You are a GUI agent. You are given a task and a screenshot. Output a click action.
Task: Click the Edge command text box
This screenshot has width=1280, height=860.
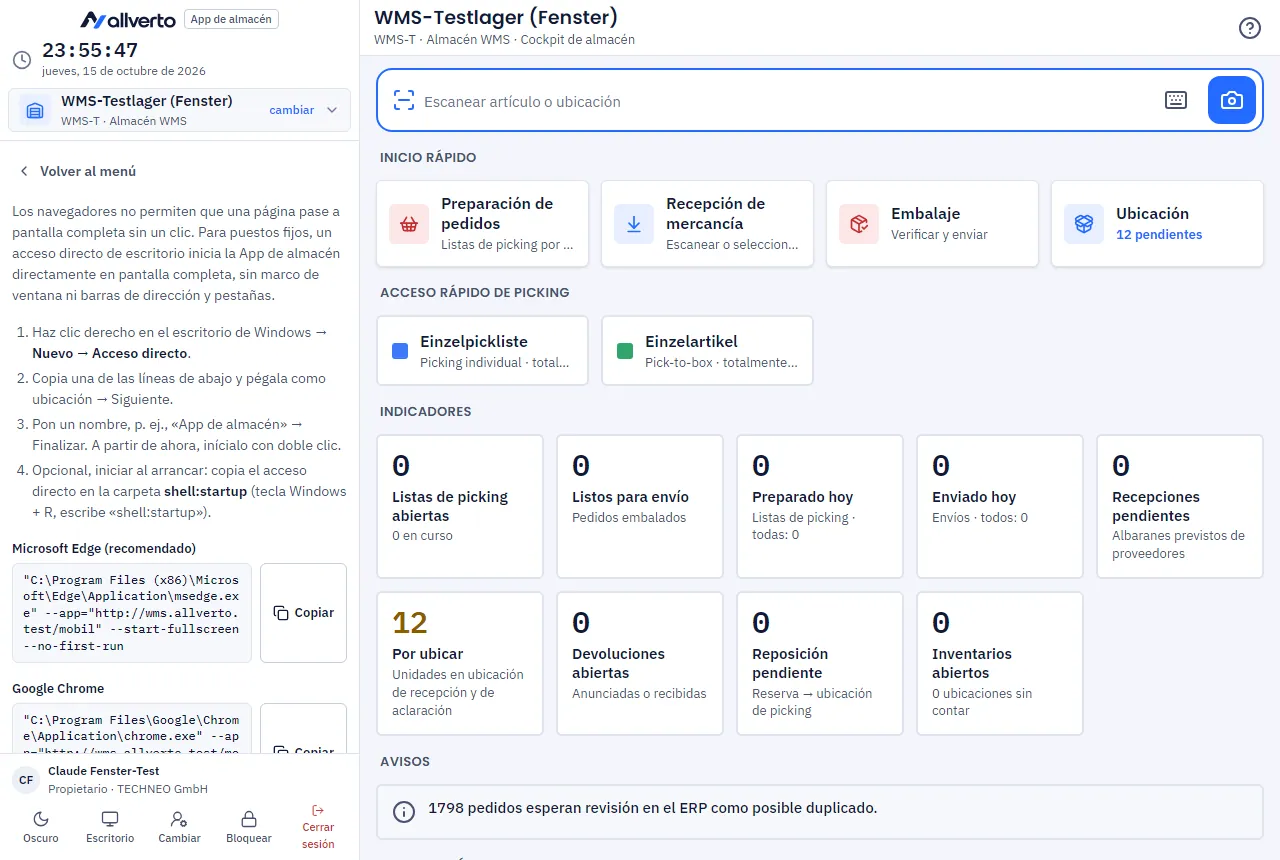(x=132, y=613)
